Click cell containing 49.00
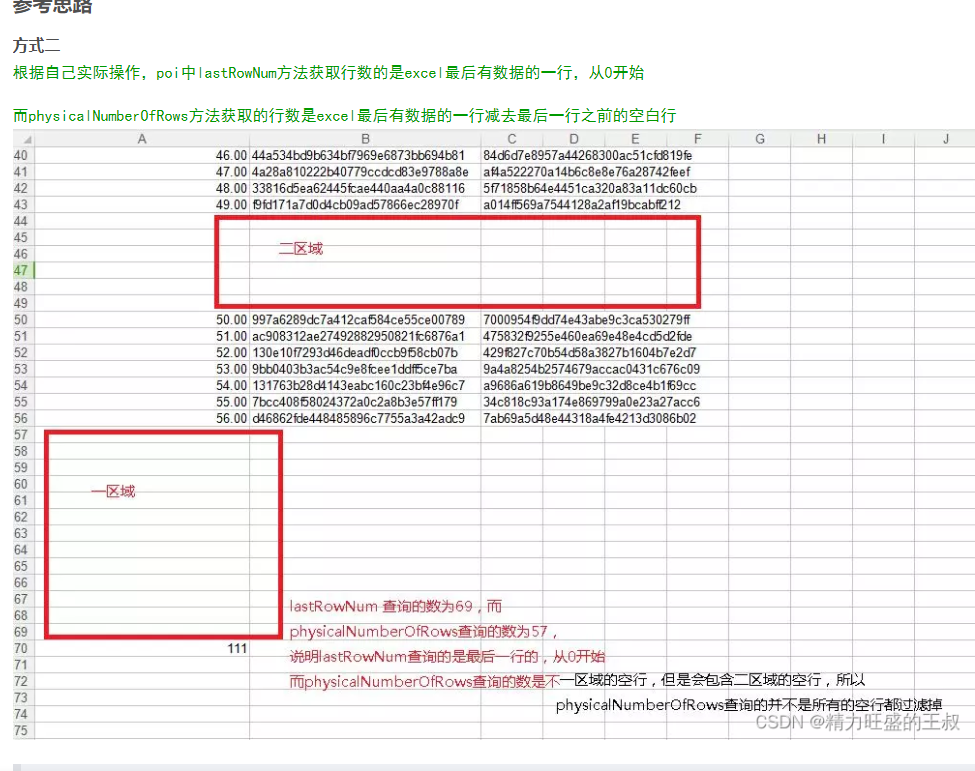The image size is (975, 771). (142, 205)
